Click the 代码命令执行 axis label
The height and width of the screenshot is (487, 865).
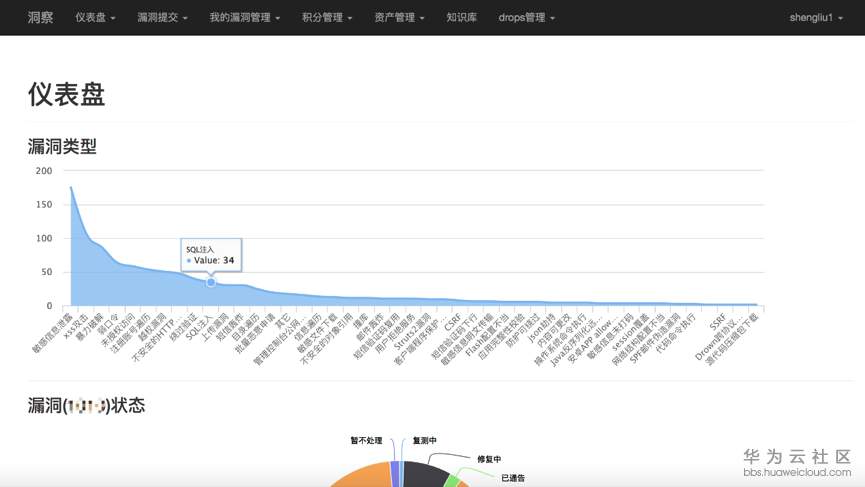tap(676, 333)
